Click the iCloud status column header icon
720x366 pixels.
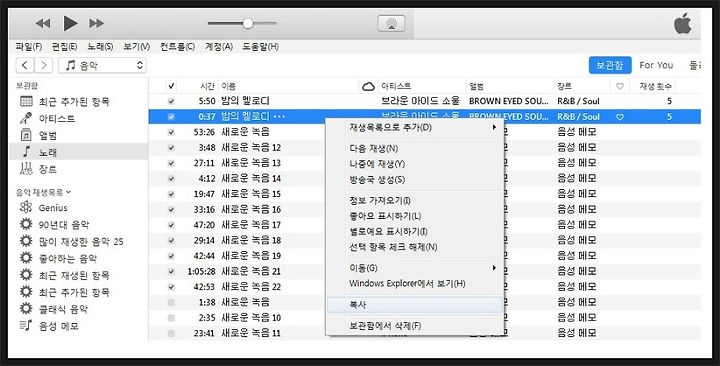pos(368,86)
